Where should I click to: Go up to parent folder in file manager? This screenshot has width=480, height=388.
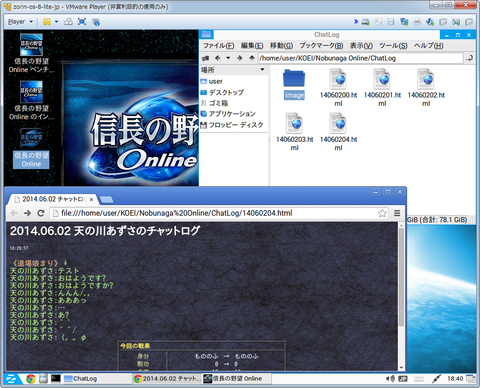coord(252,58)
